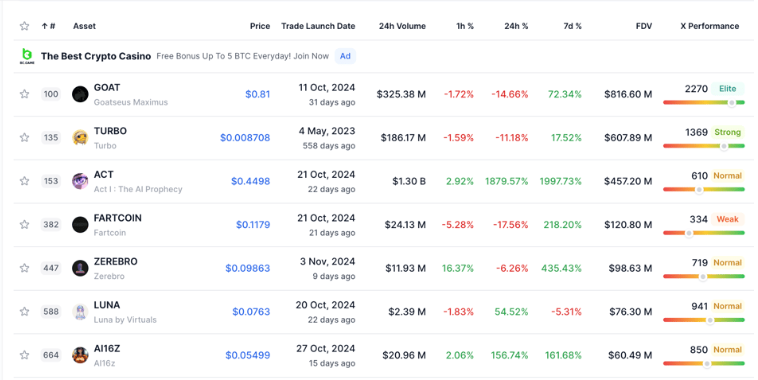
Task: Star the TURBO asset as favorite
Action: (24, 137)
